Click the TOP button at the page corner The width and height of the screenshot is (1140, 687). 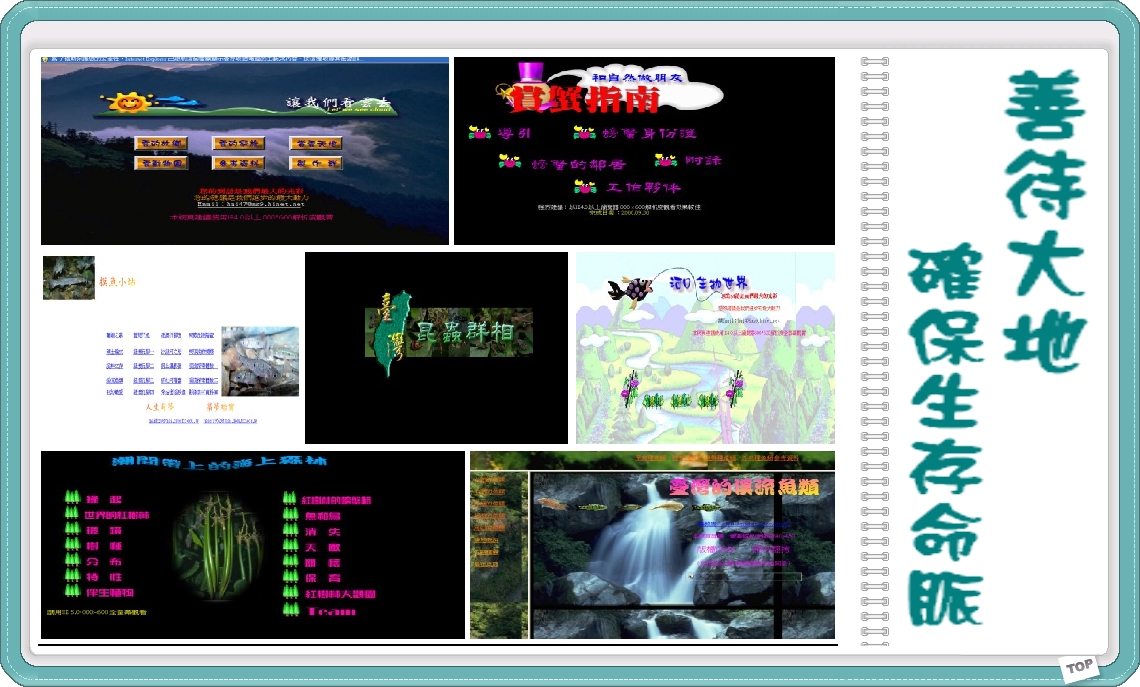(x=1080, y=667)
